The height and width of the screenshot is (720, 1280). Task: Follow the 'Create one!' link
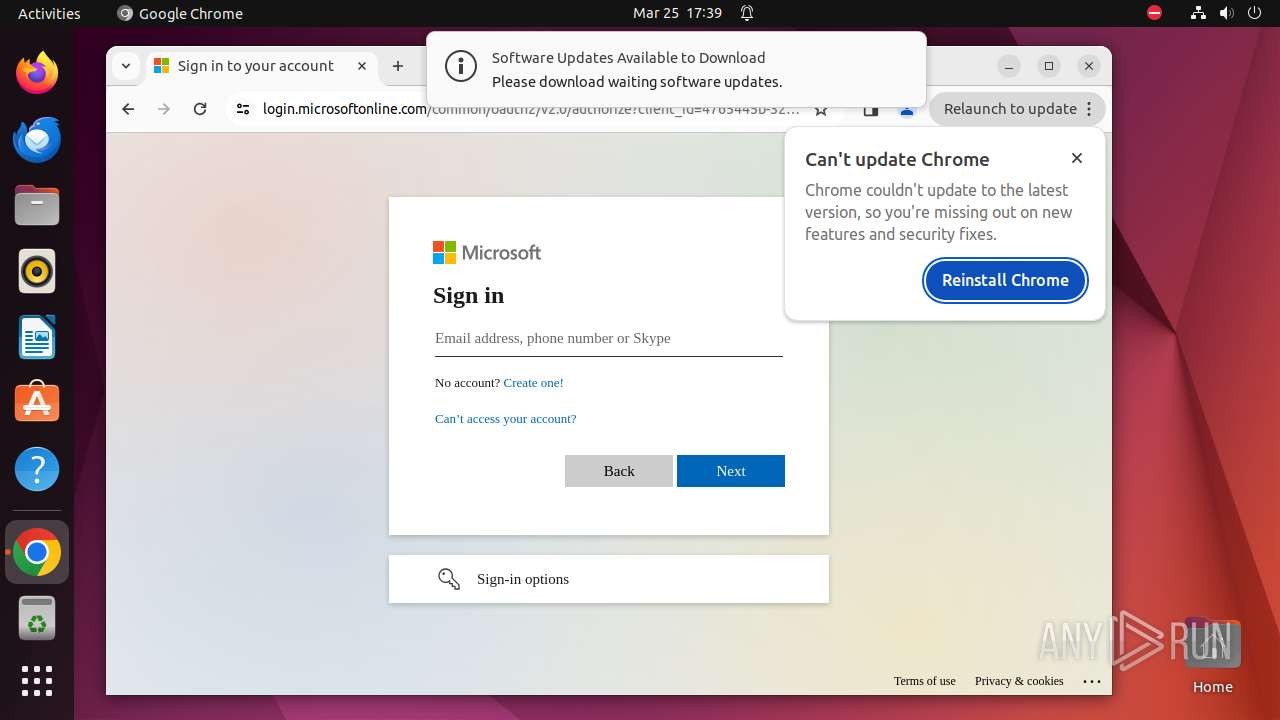(533, 383)
